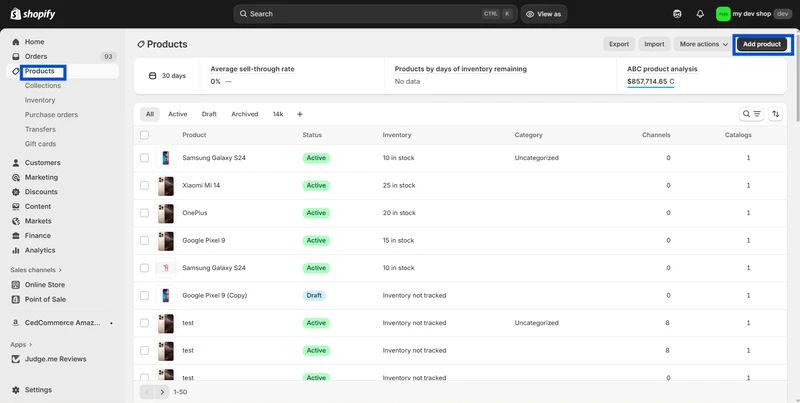Open search and filter products icon
This screenshot has height=403, width=800.
pos(751,114)
